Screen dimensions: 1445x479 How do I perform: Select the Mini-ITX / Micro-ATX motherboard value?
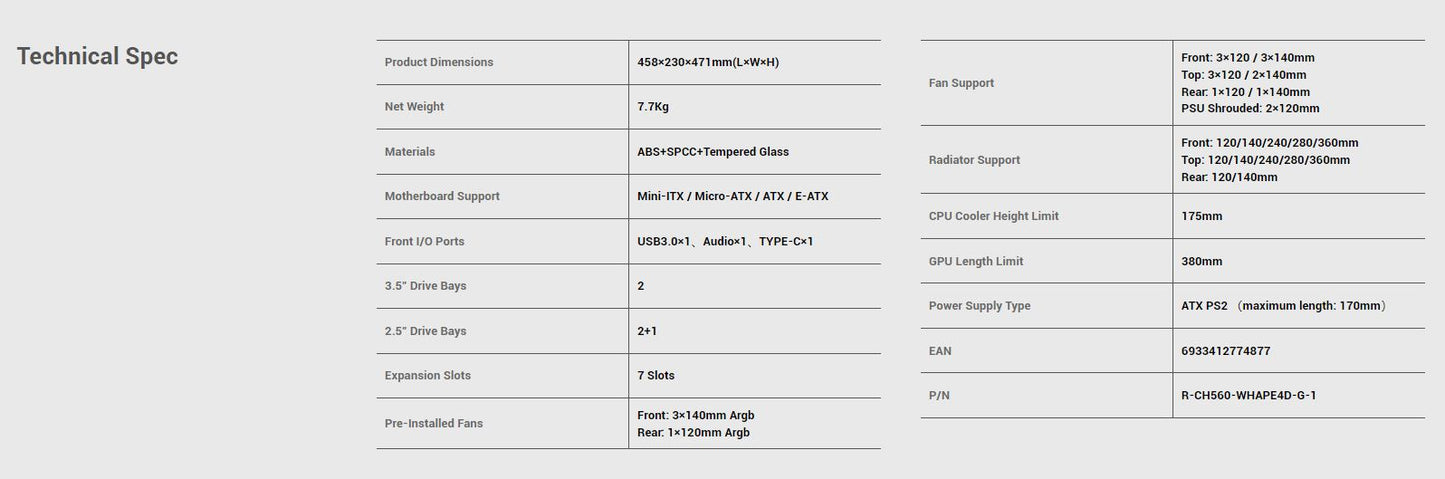click(733, 196)
